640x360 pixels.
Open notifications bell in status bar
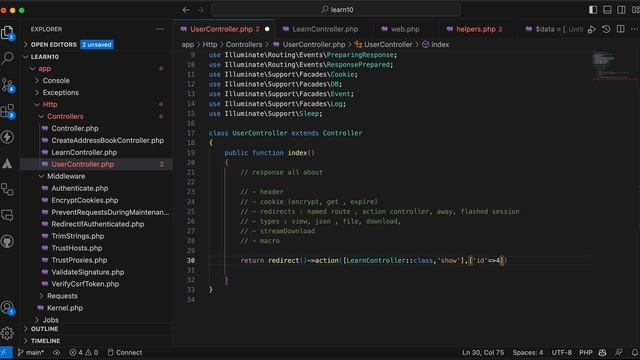[x=635, y=353]
